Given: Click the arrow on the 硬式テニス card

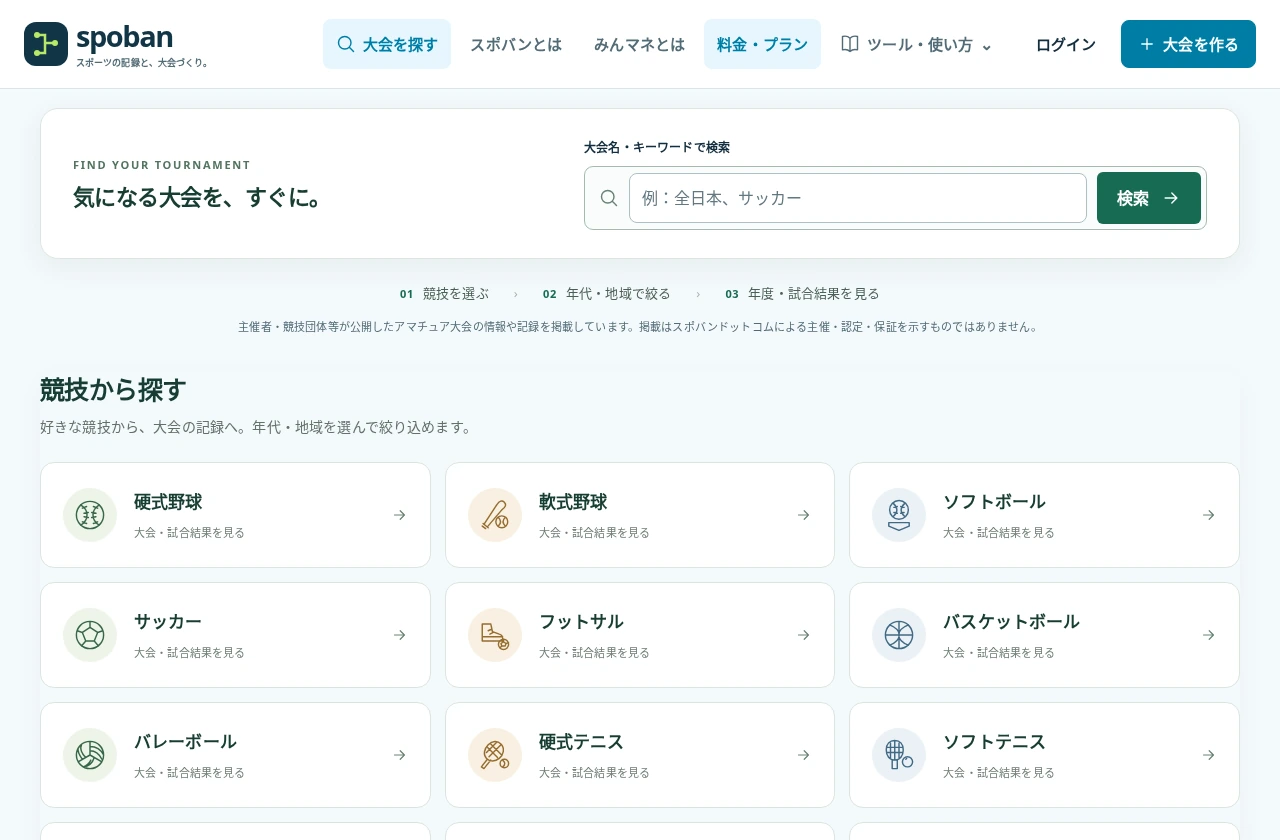Looking at the screenshot, I should 803,755.
